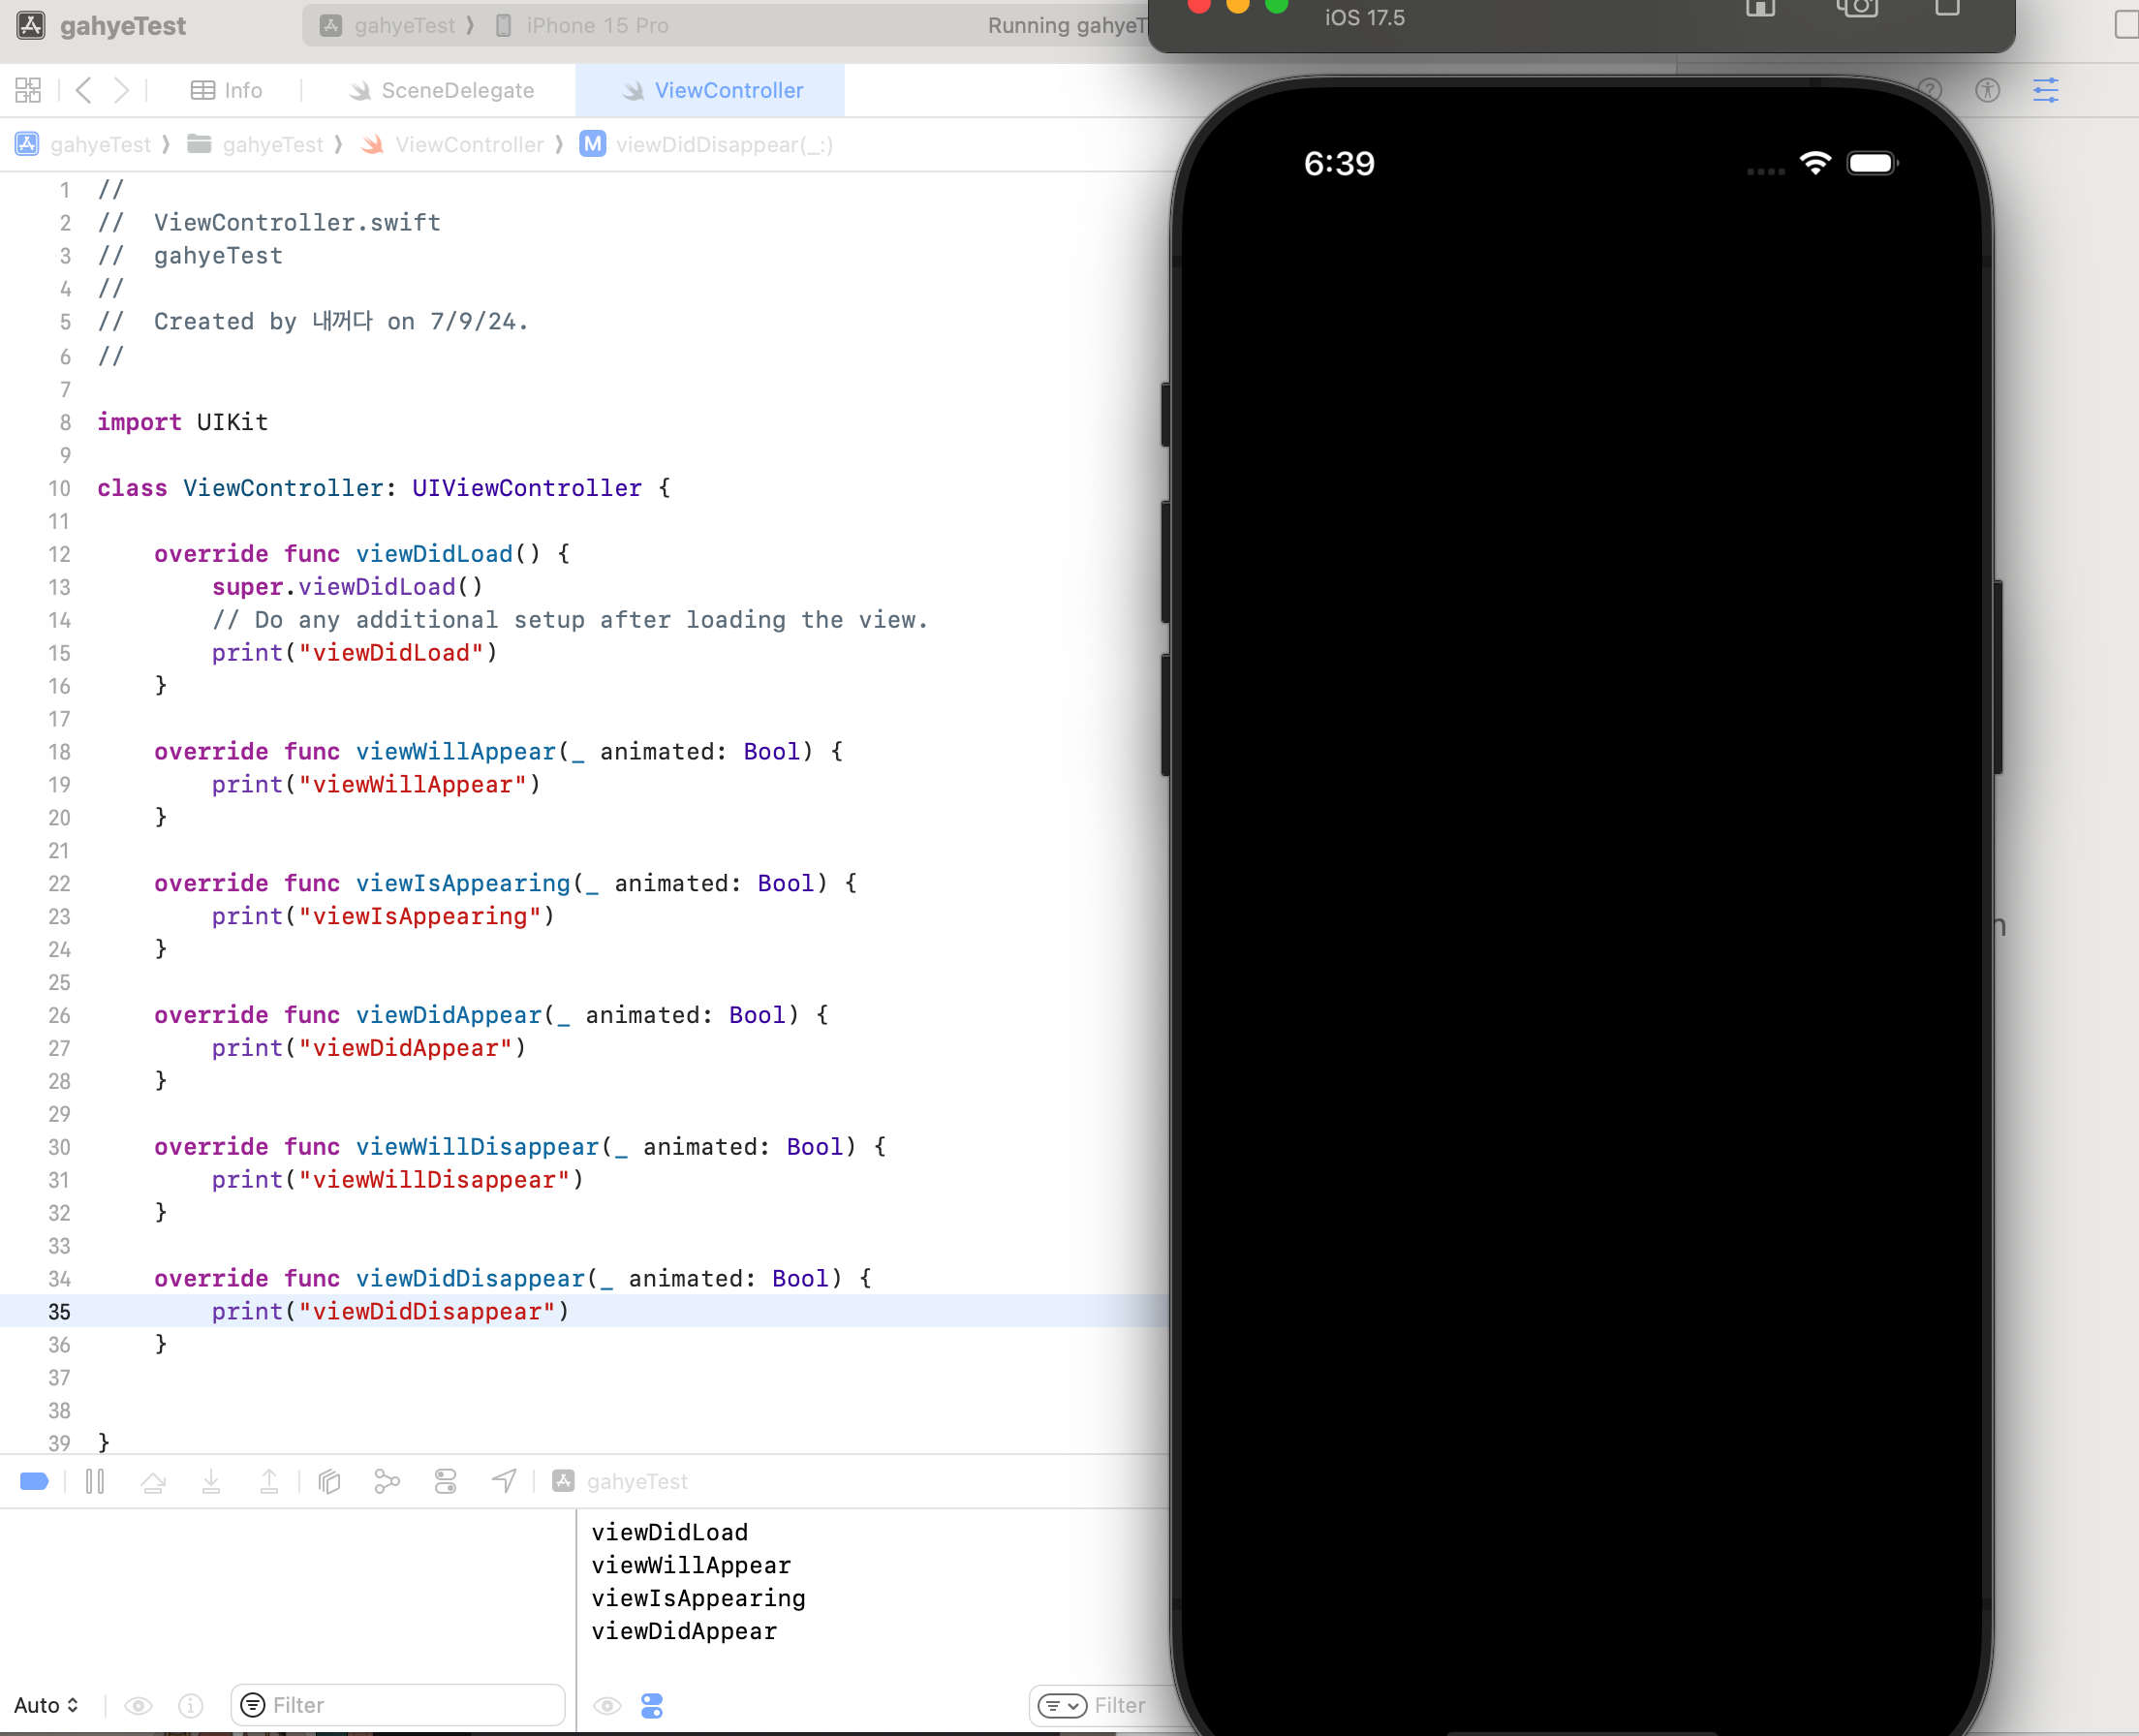Switch to the Info tab
The image size is (2139, 1736).
pyautogui.click(x=227, y=90)
